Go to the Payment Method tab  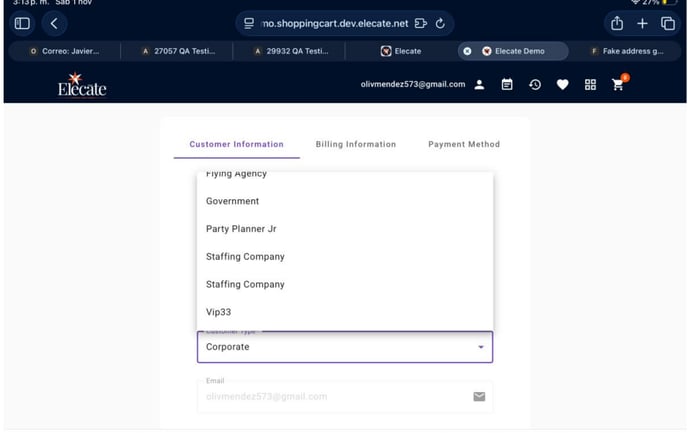(x=464, y=144)
